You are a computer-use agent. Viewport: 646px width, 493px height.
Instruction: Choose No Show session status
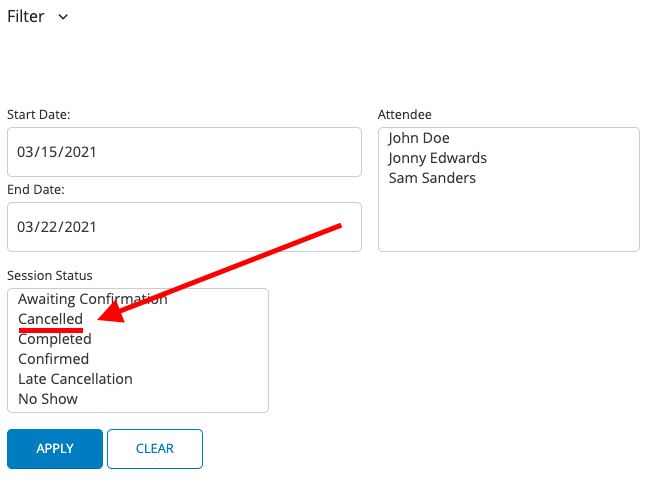point(48,399)
